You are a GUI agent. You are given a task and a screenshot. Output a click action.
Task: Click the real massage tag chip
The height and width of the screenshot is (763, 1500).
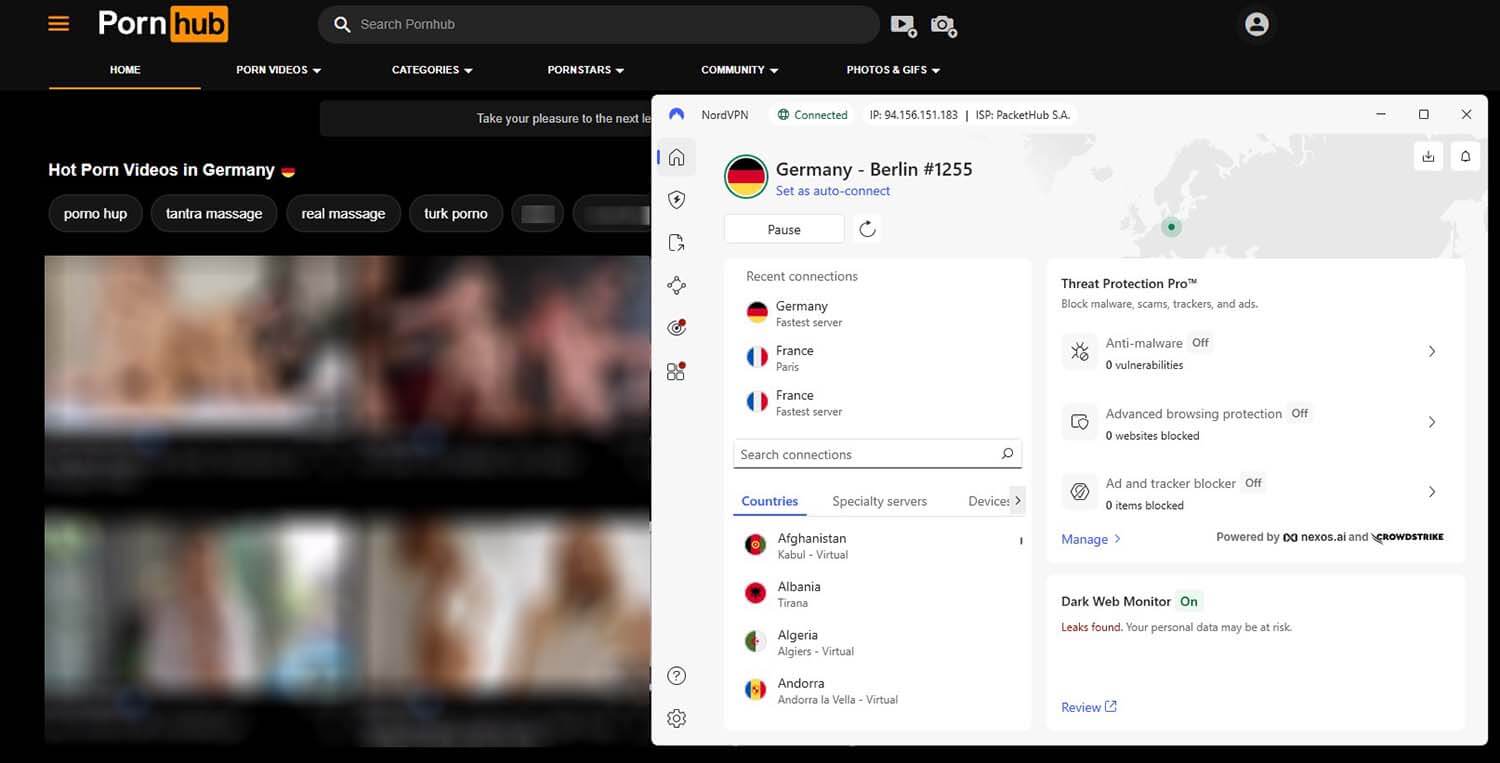[x=343, y=213]
